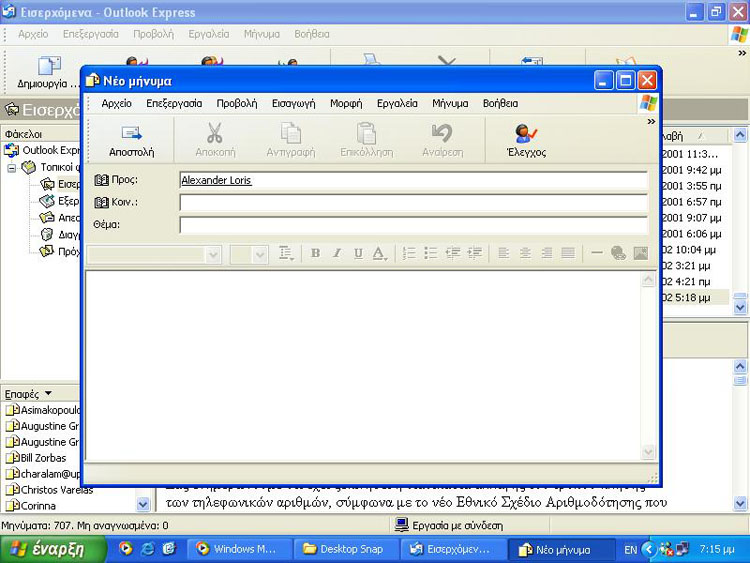The width and height of the screenshot is (750, 563).
Task: Click the Αποστολή (Send) button
Action: [x=132, y=141]
